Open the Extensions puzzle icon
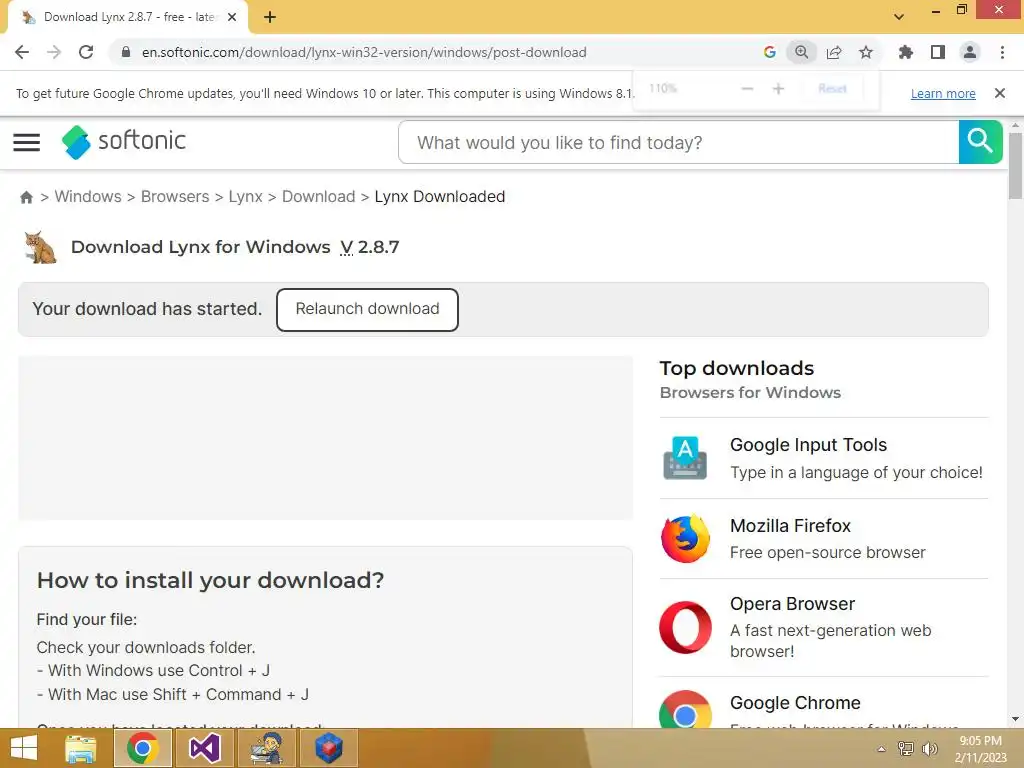 (x=905, y=52)
